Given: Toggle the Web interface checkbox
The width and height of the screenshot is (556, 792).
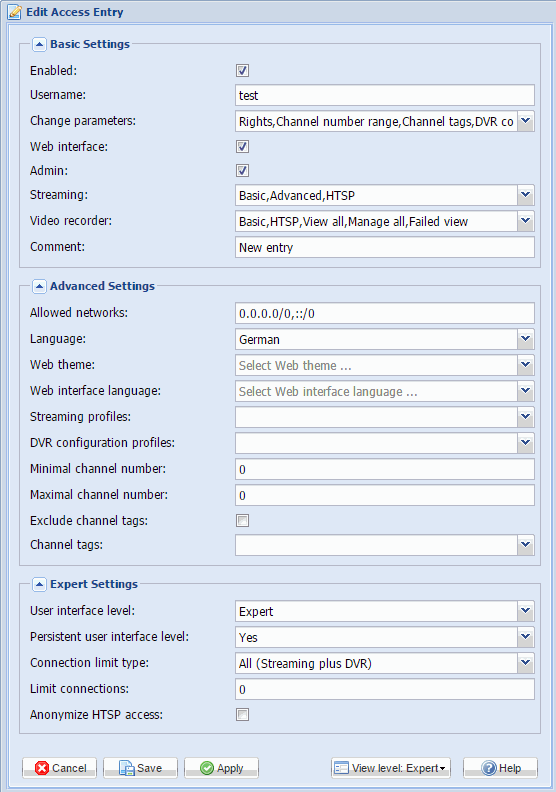Looking at the screenshot, I should [242, 147].
